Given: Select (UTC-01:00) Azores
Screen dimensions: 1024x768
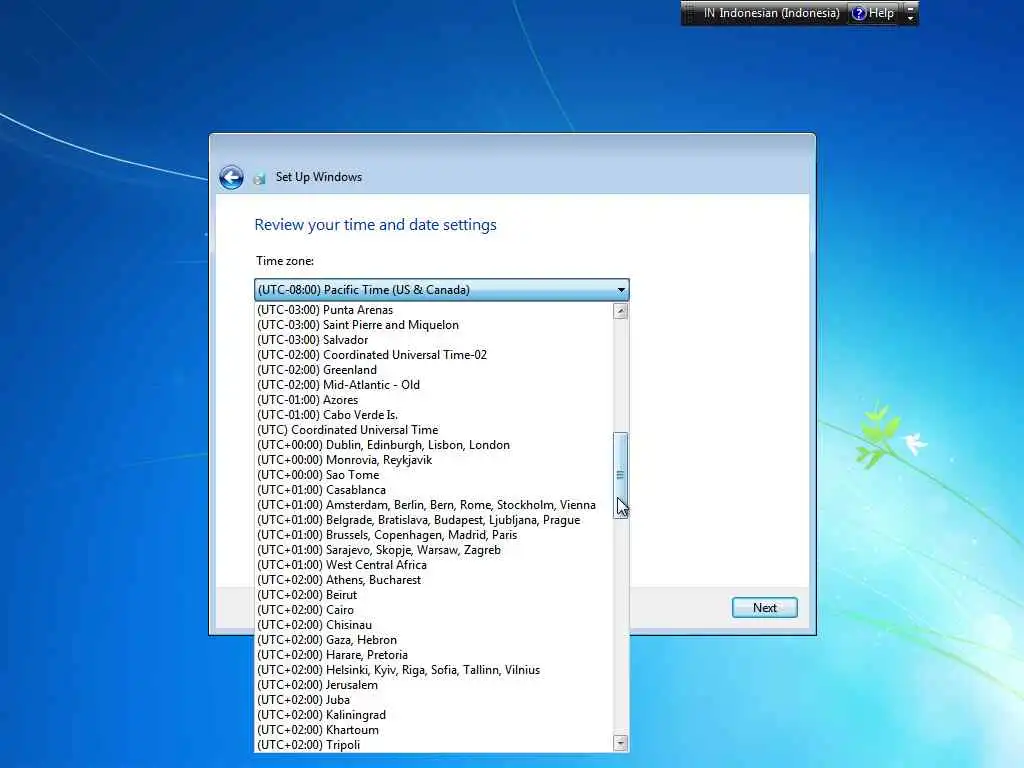Looking at the screenshot, I should click(x=434, y=400).
